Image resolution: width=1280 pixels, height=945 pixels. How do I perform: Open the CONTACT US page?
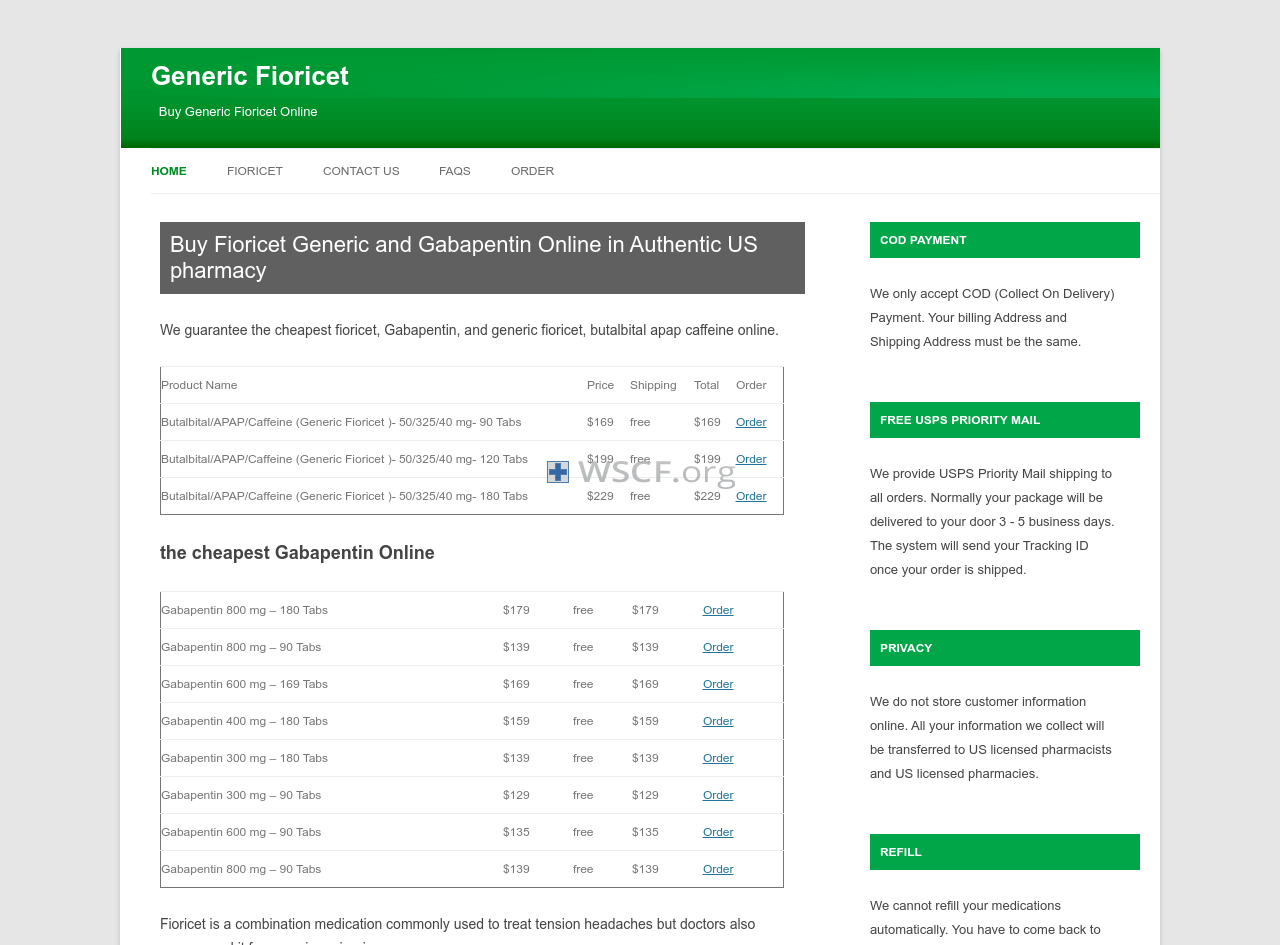pyautogui.click(x=361, y=171)
